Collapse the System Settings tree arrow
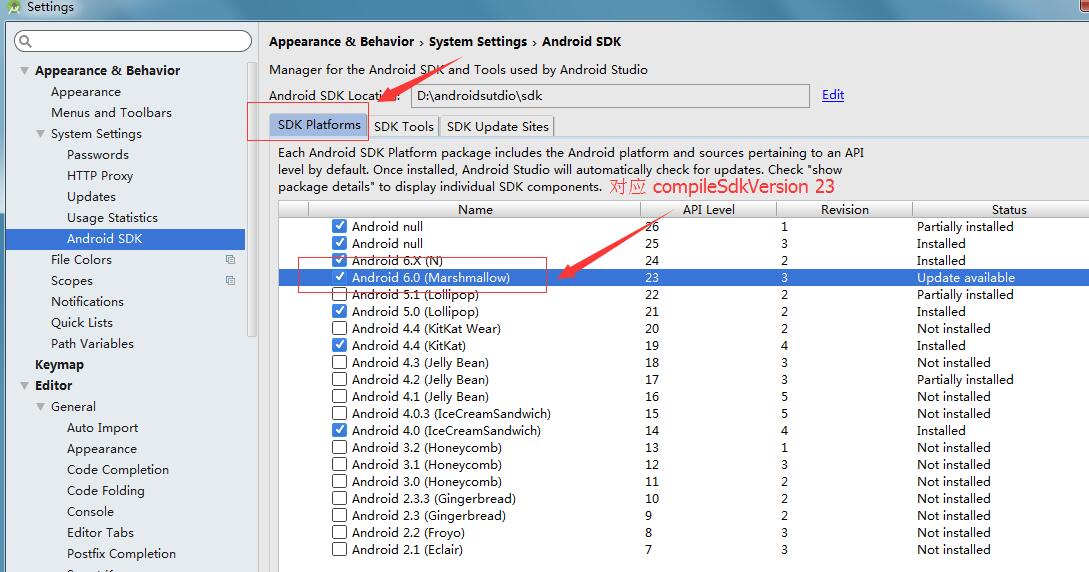Screen dimensions: 1089x572 click(40, 133)
